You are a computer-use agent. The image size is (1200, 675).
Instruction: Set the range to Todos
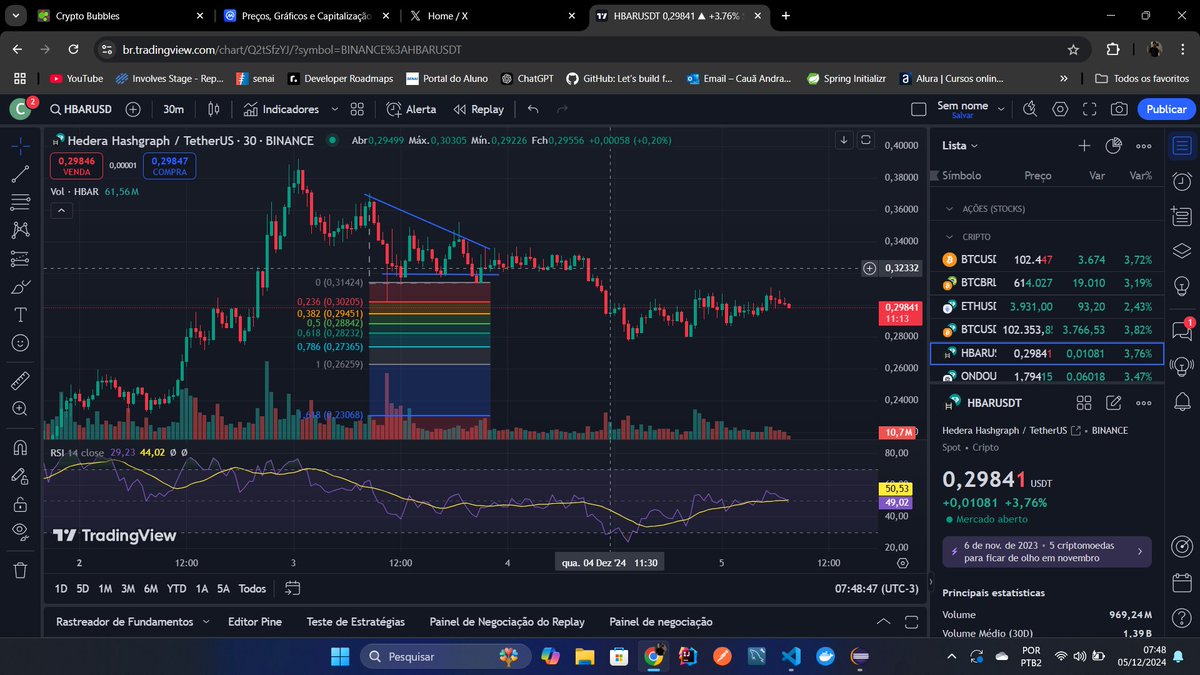pos(253,589)
